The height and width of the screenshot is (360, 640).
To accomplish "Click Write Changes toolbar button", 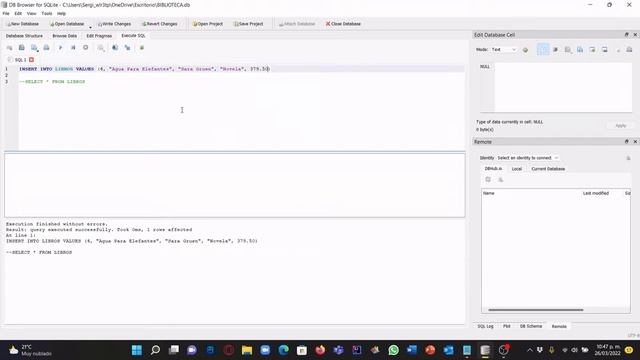I will click(114, 24).
